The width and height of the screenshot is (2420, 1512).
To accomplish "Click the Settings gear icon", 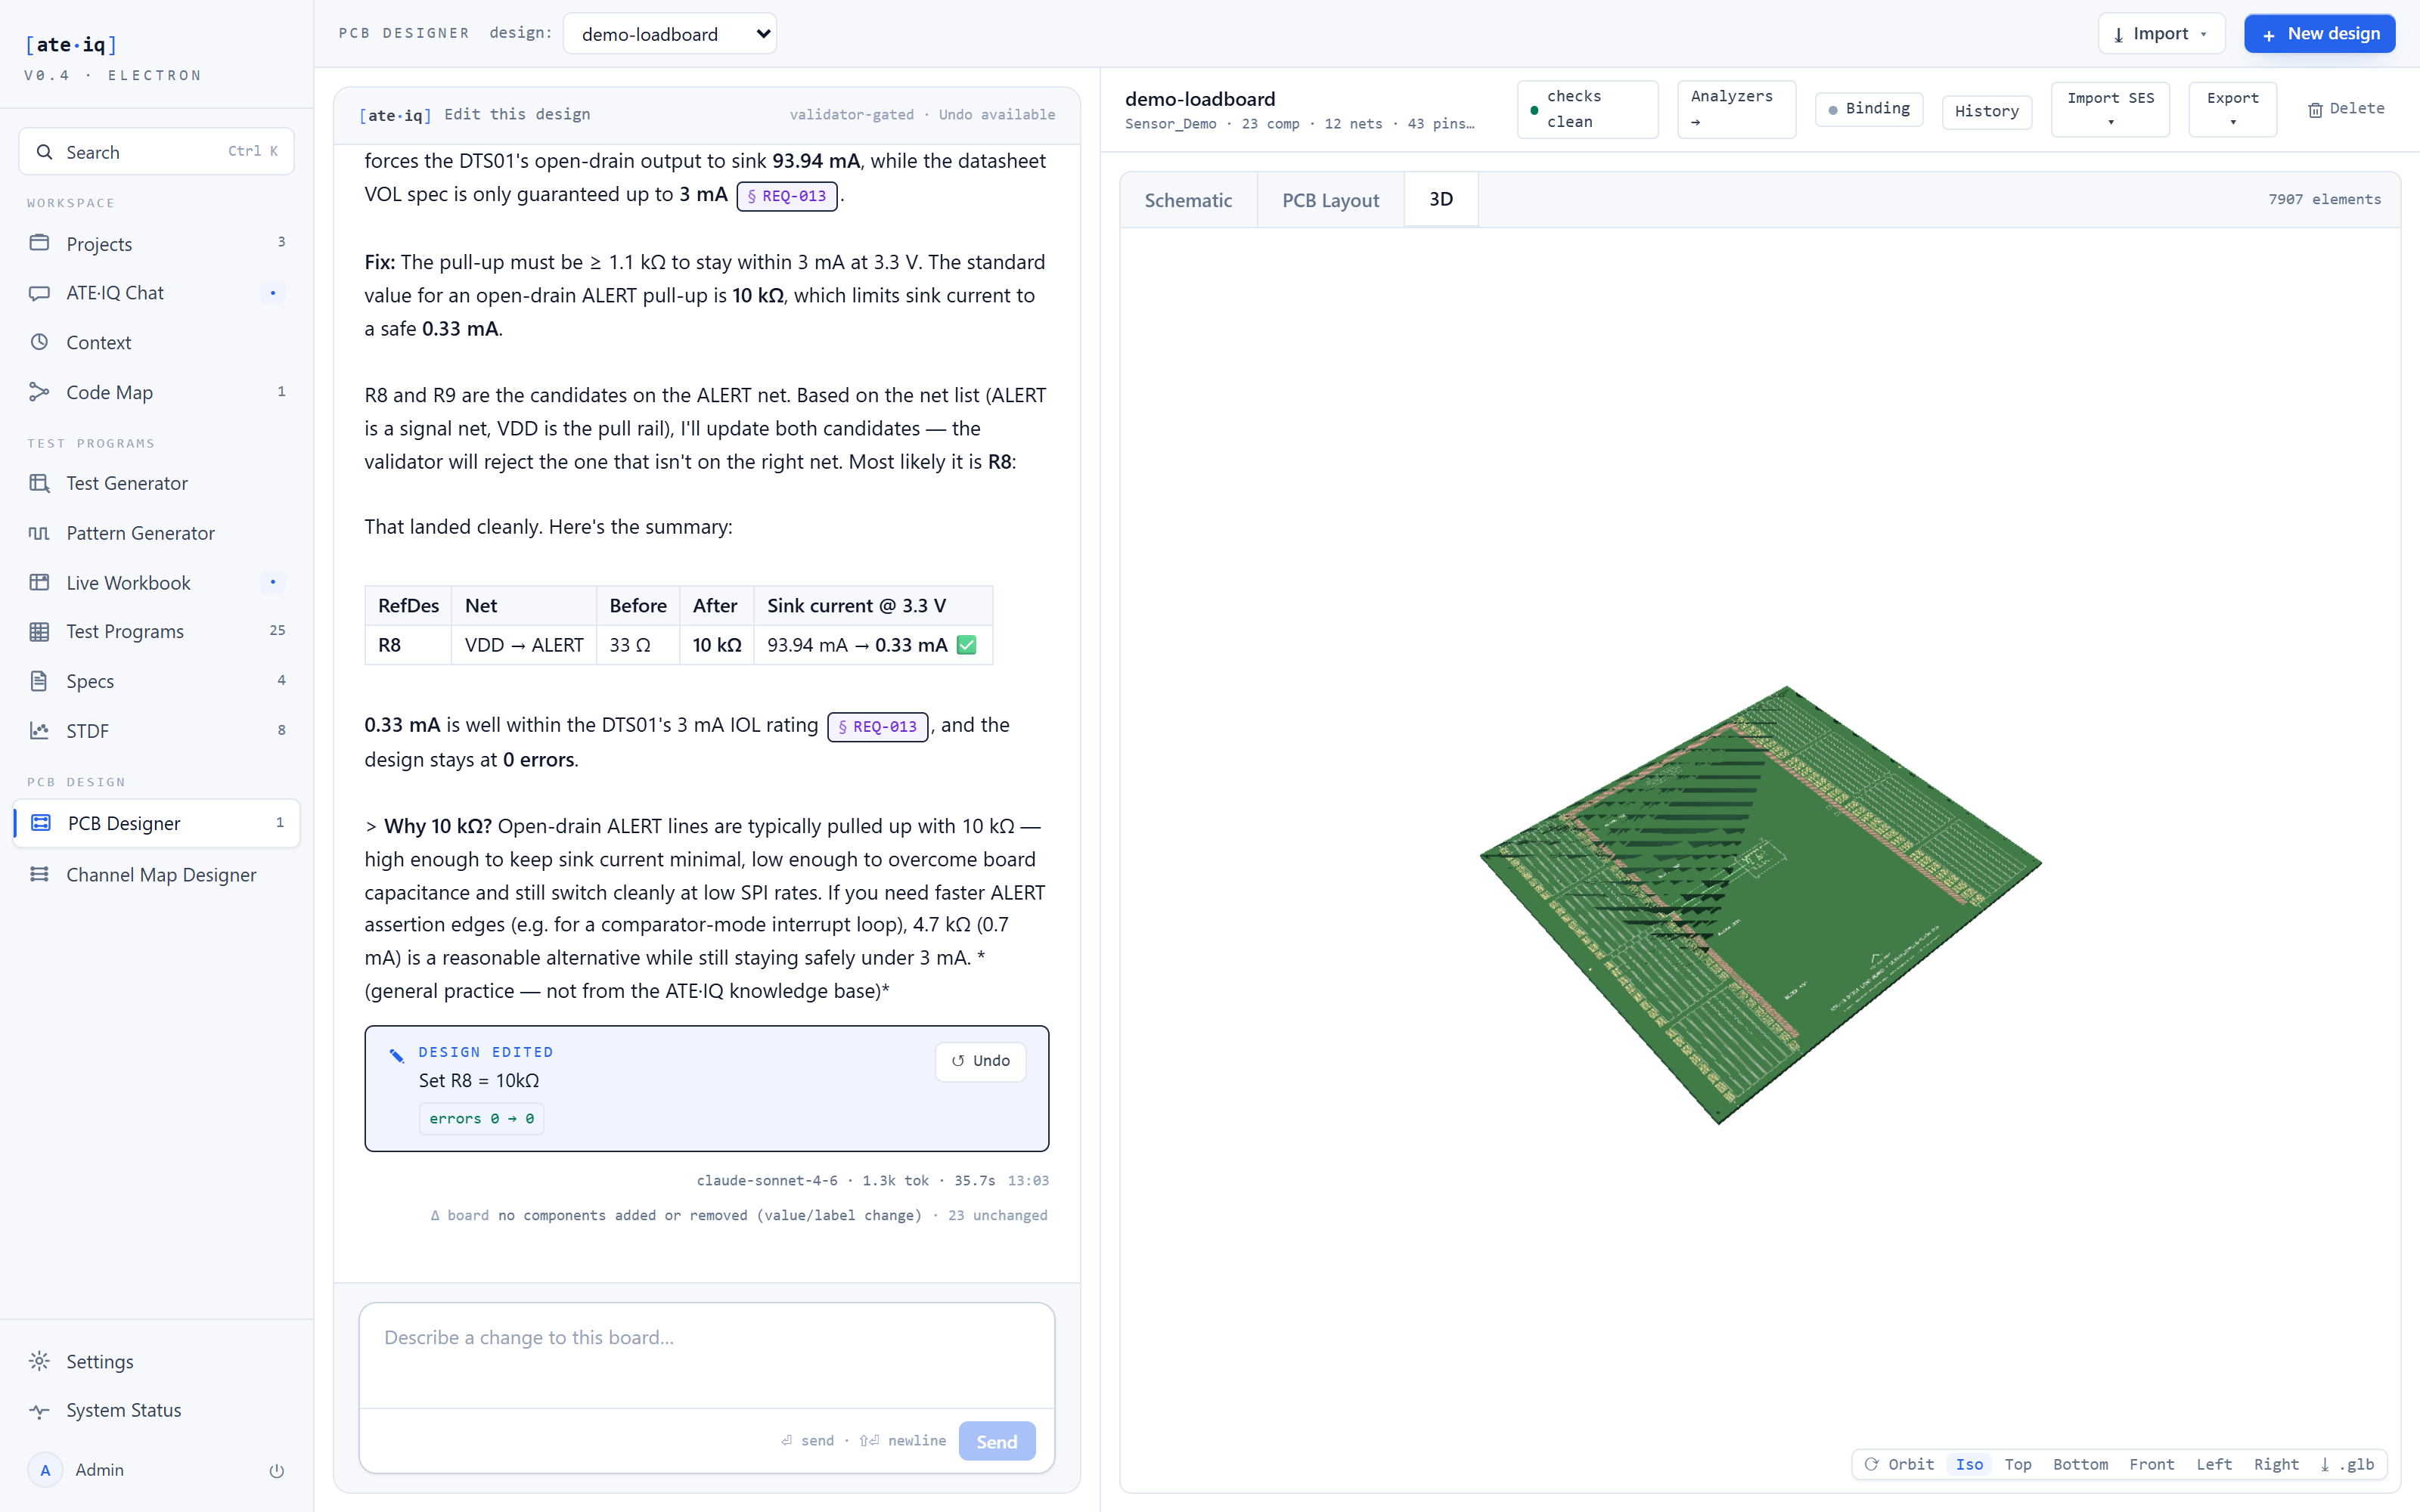I will (39, 1361).
